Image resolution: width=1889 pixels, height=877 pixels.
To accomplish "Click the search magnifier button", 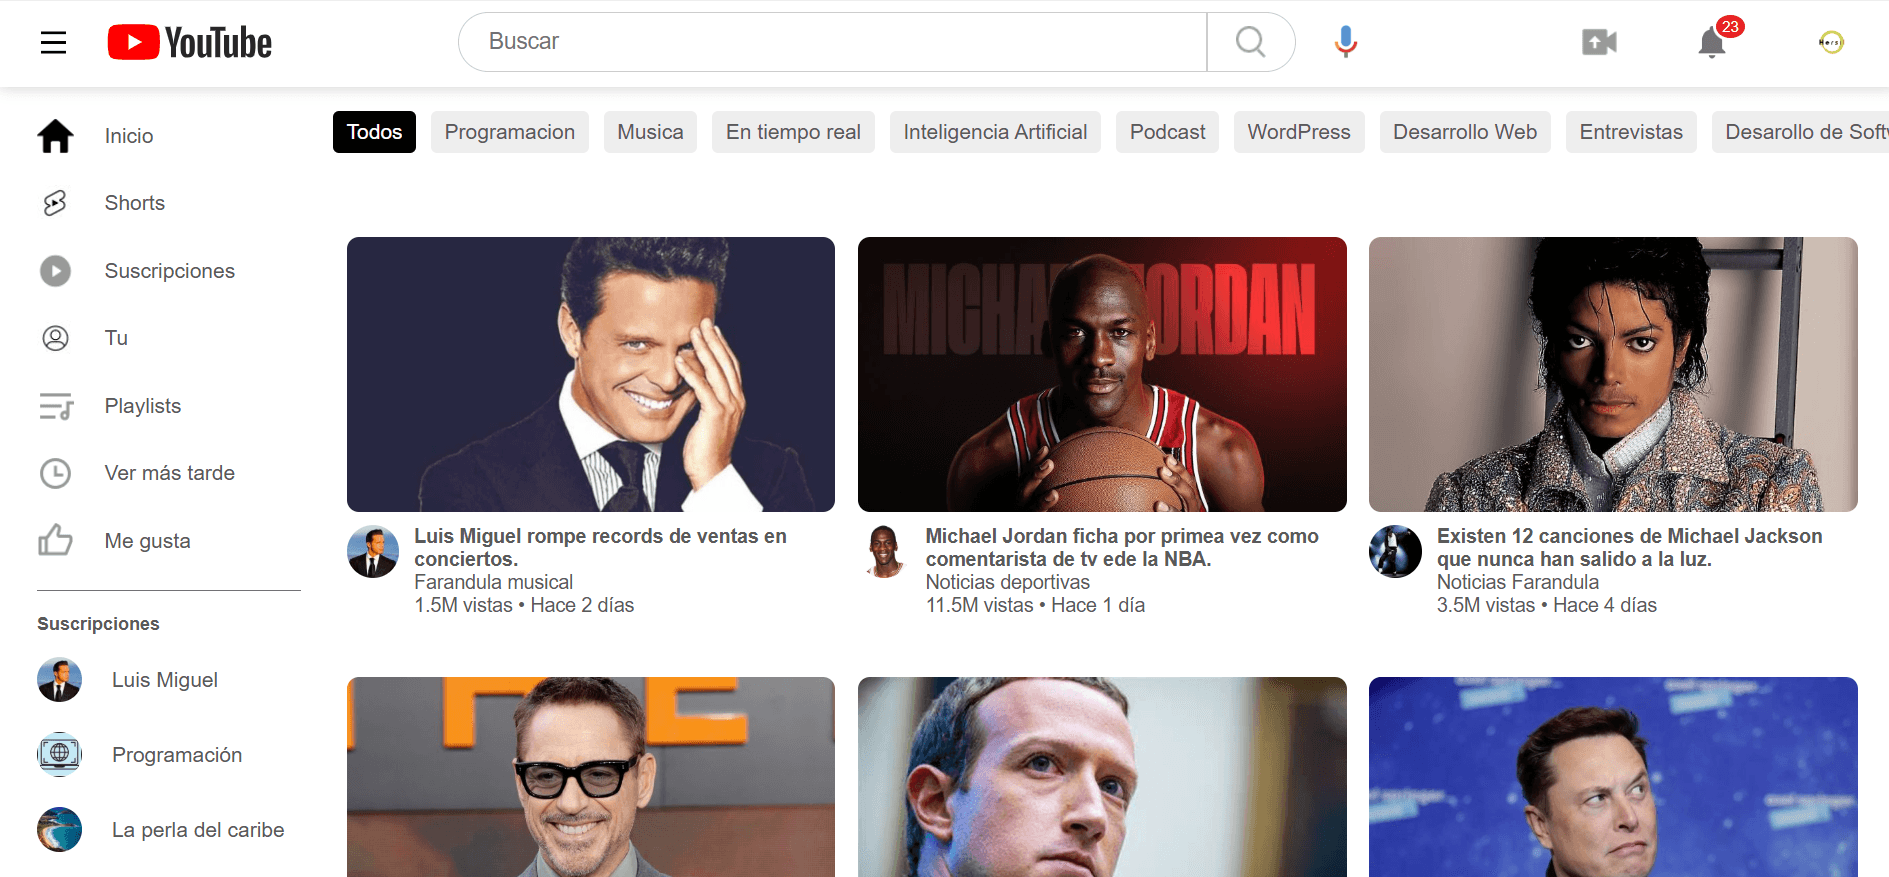I will [1251, 42].
